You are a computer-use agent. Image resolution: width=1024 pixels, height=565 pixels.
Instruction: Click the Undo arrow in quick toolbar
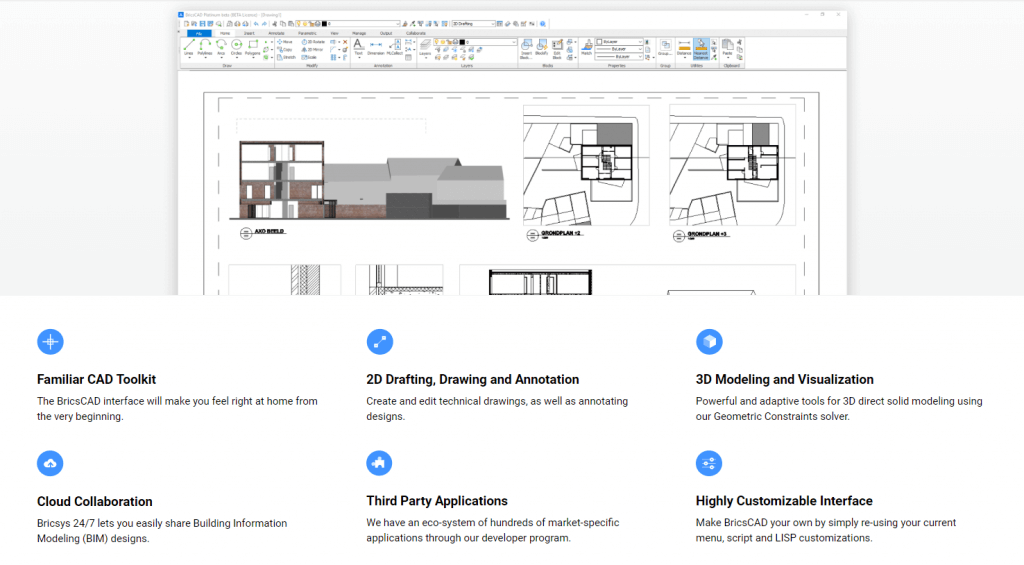pos(256,24)
